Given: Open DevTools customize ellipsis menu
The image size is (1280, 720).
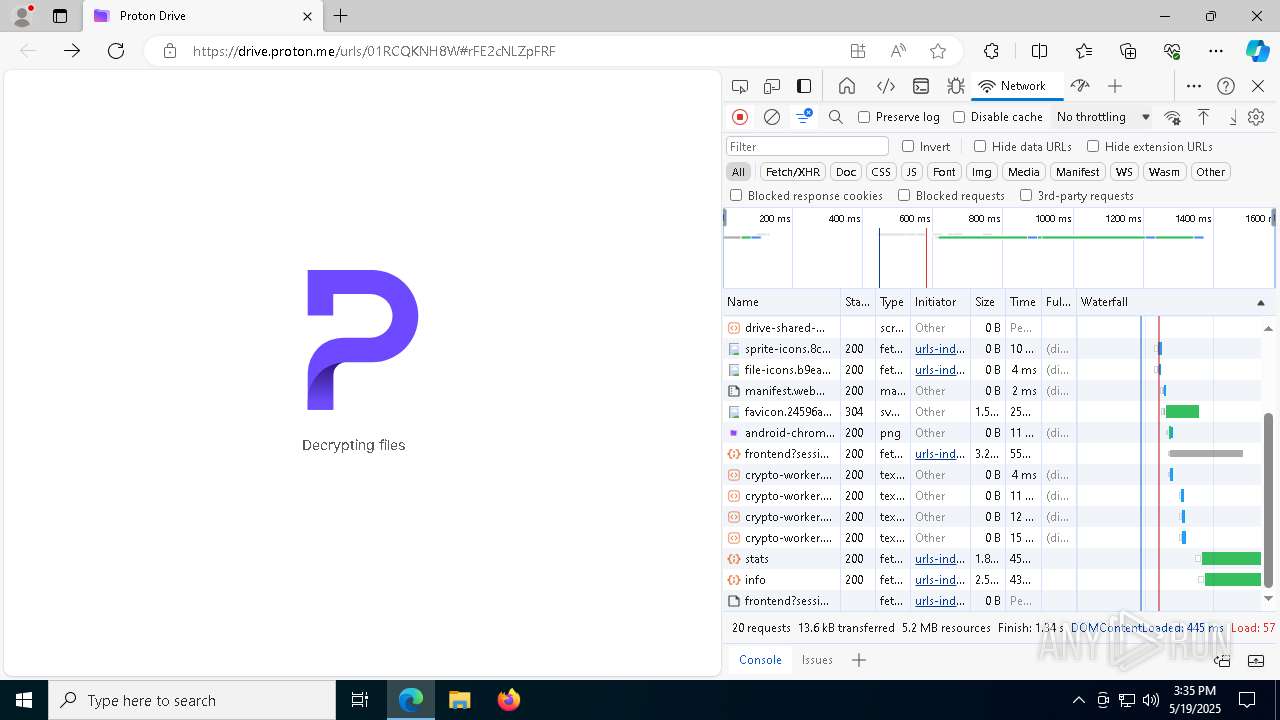Looking at the screenshot, I should (x=1194, y=86).
